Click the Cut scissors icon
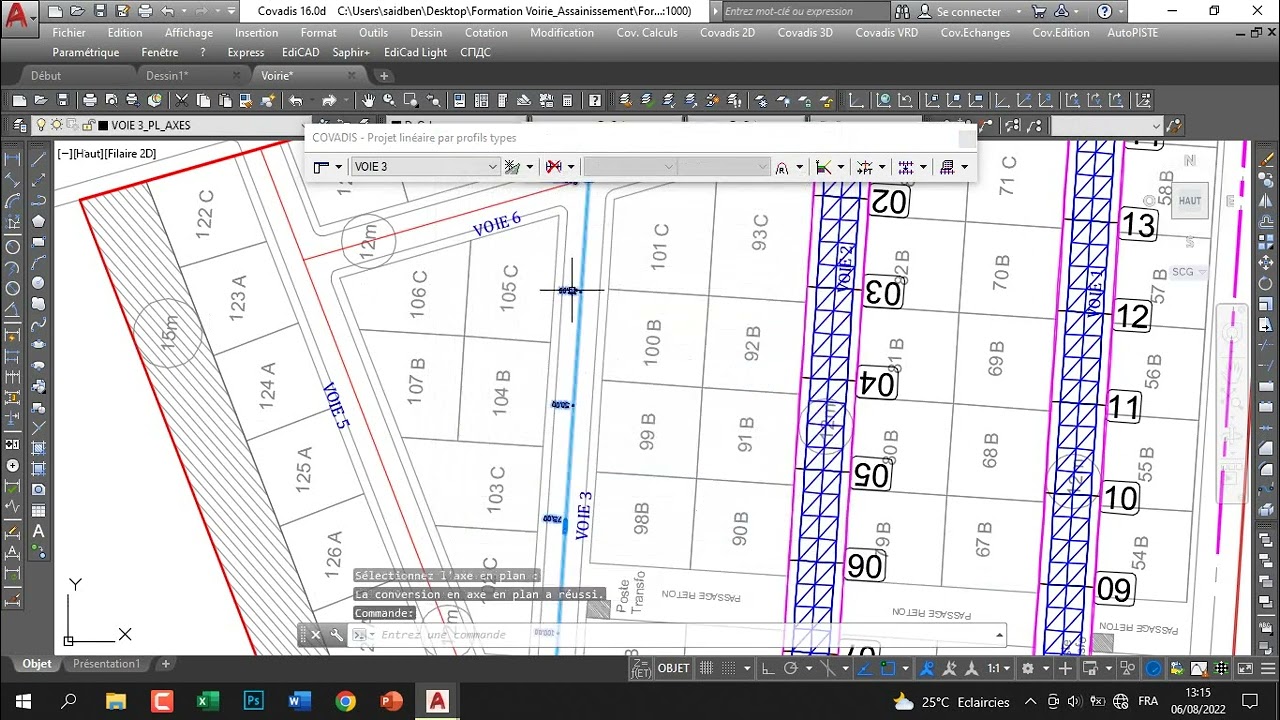 pyautogui.click(x=181, y=100)
